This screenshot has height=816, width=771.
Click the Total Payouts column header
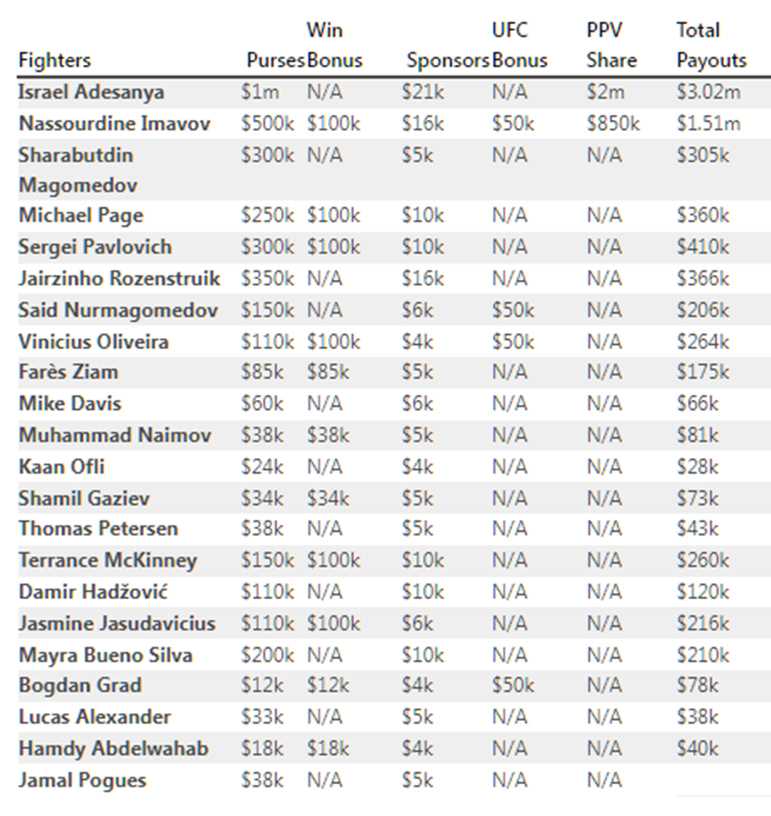(711, 45)
